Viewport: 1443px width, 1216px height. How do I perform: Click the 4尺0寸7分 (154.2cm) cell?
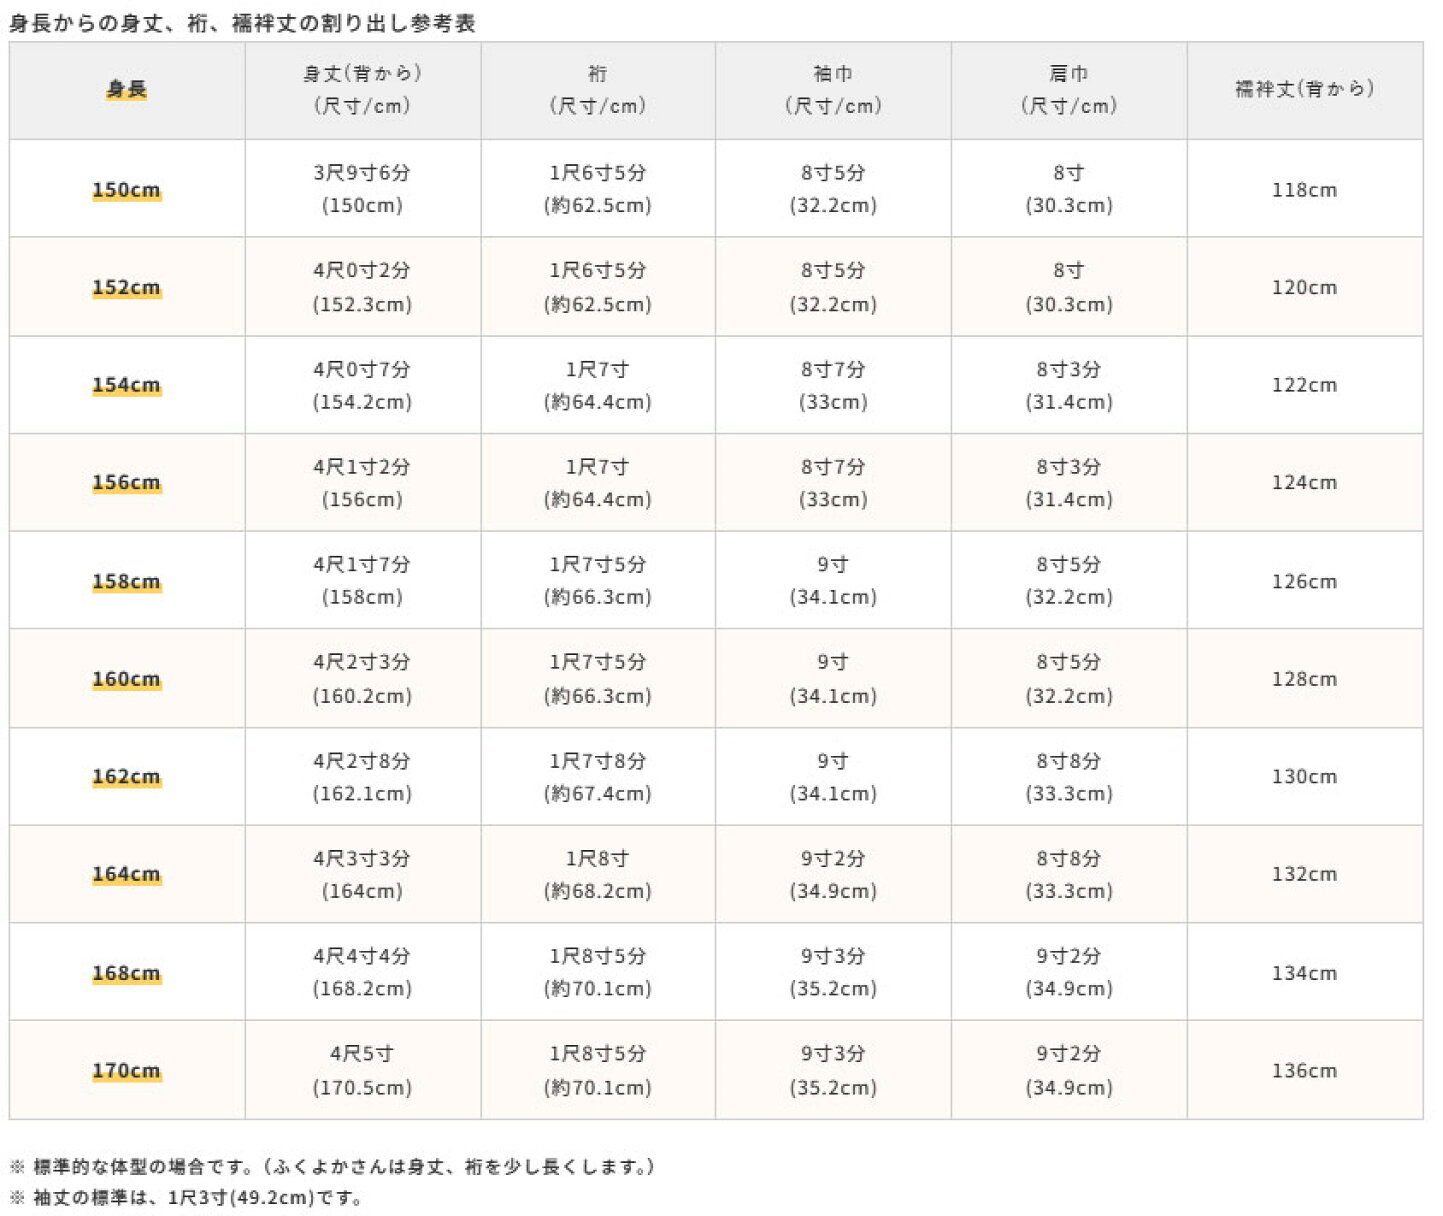point(363,385)
